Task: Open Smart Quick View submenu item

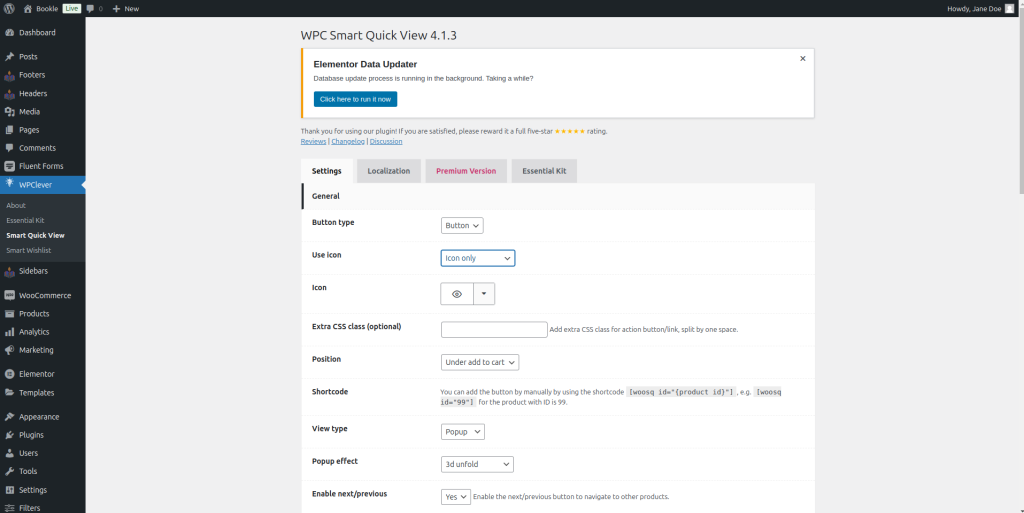Action: [x=35, y=235]
